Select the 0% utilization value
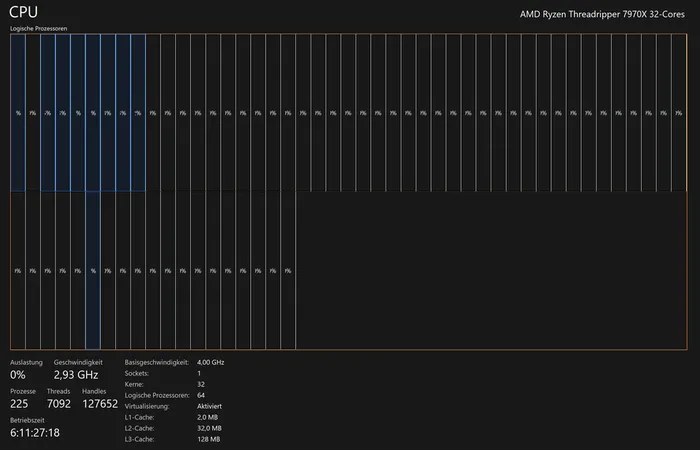 [18, 375]
